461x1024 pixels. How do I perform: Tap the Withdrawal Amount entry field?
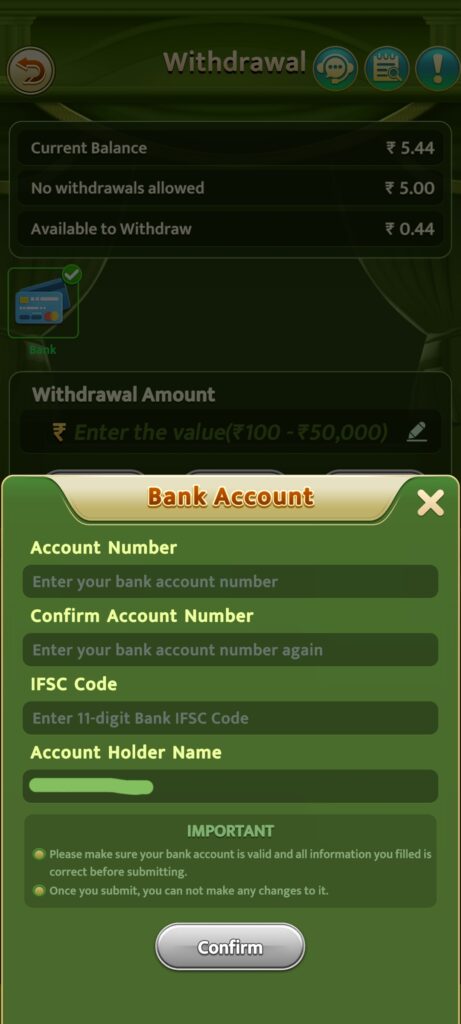coord(230,432)
